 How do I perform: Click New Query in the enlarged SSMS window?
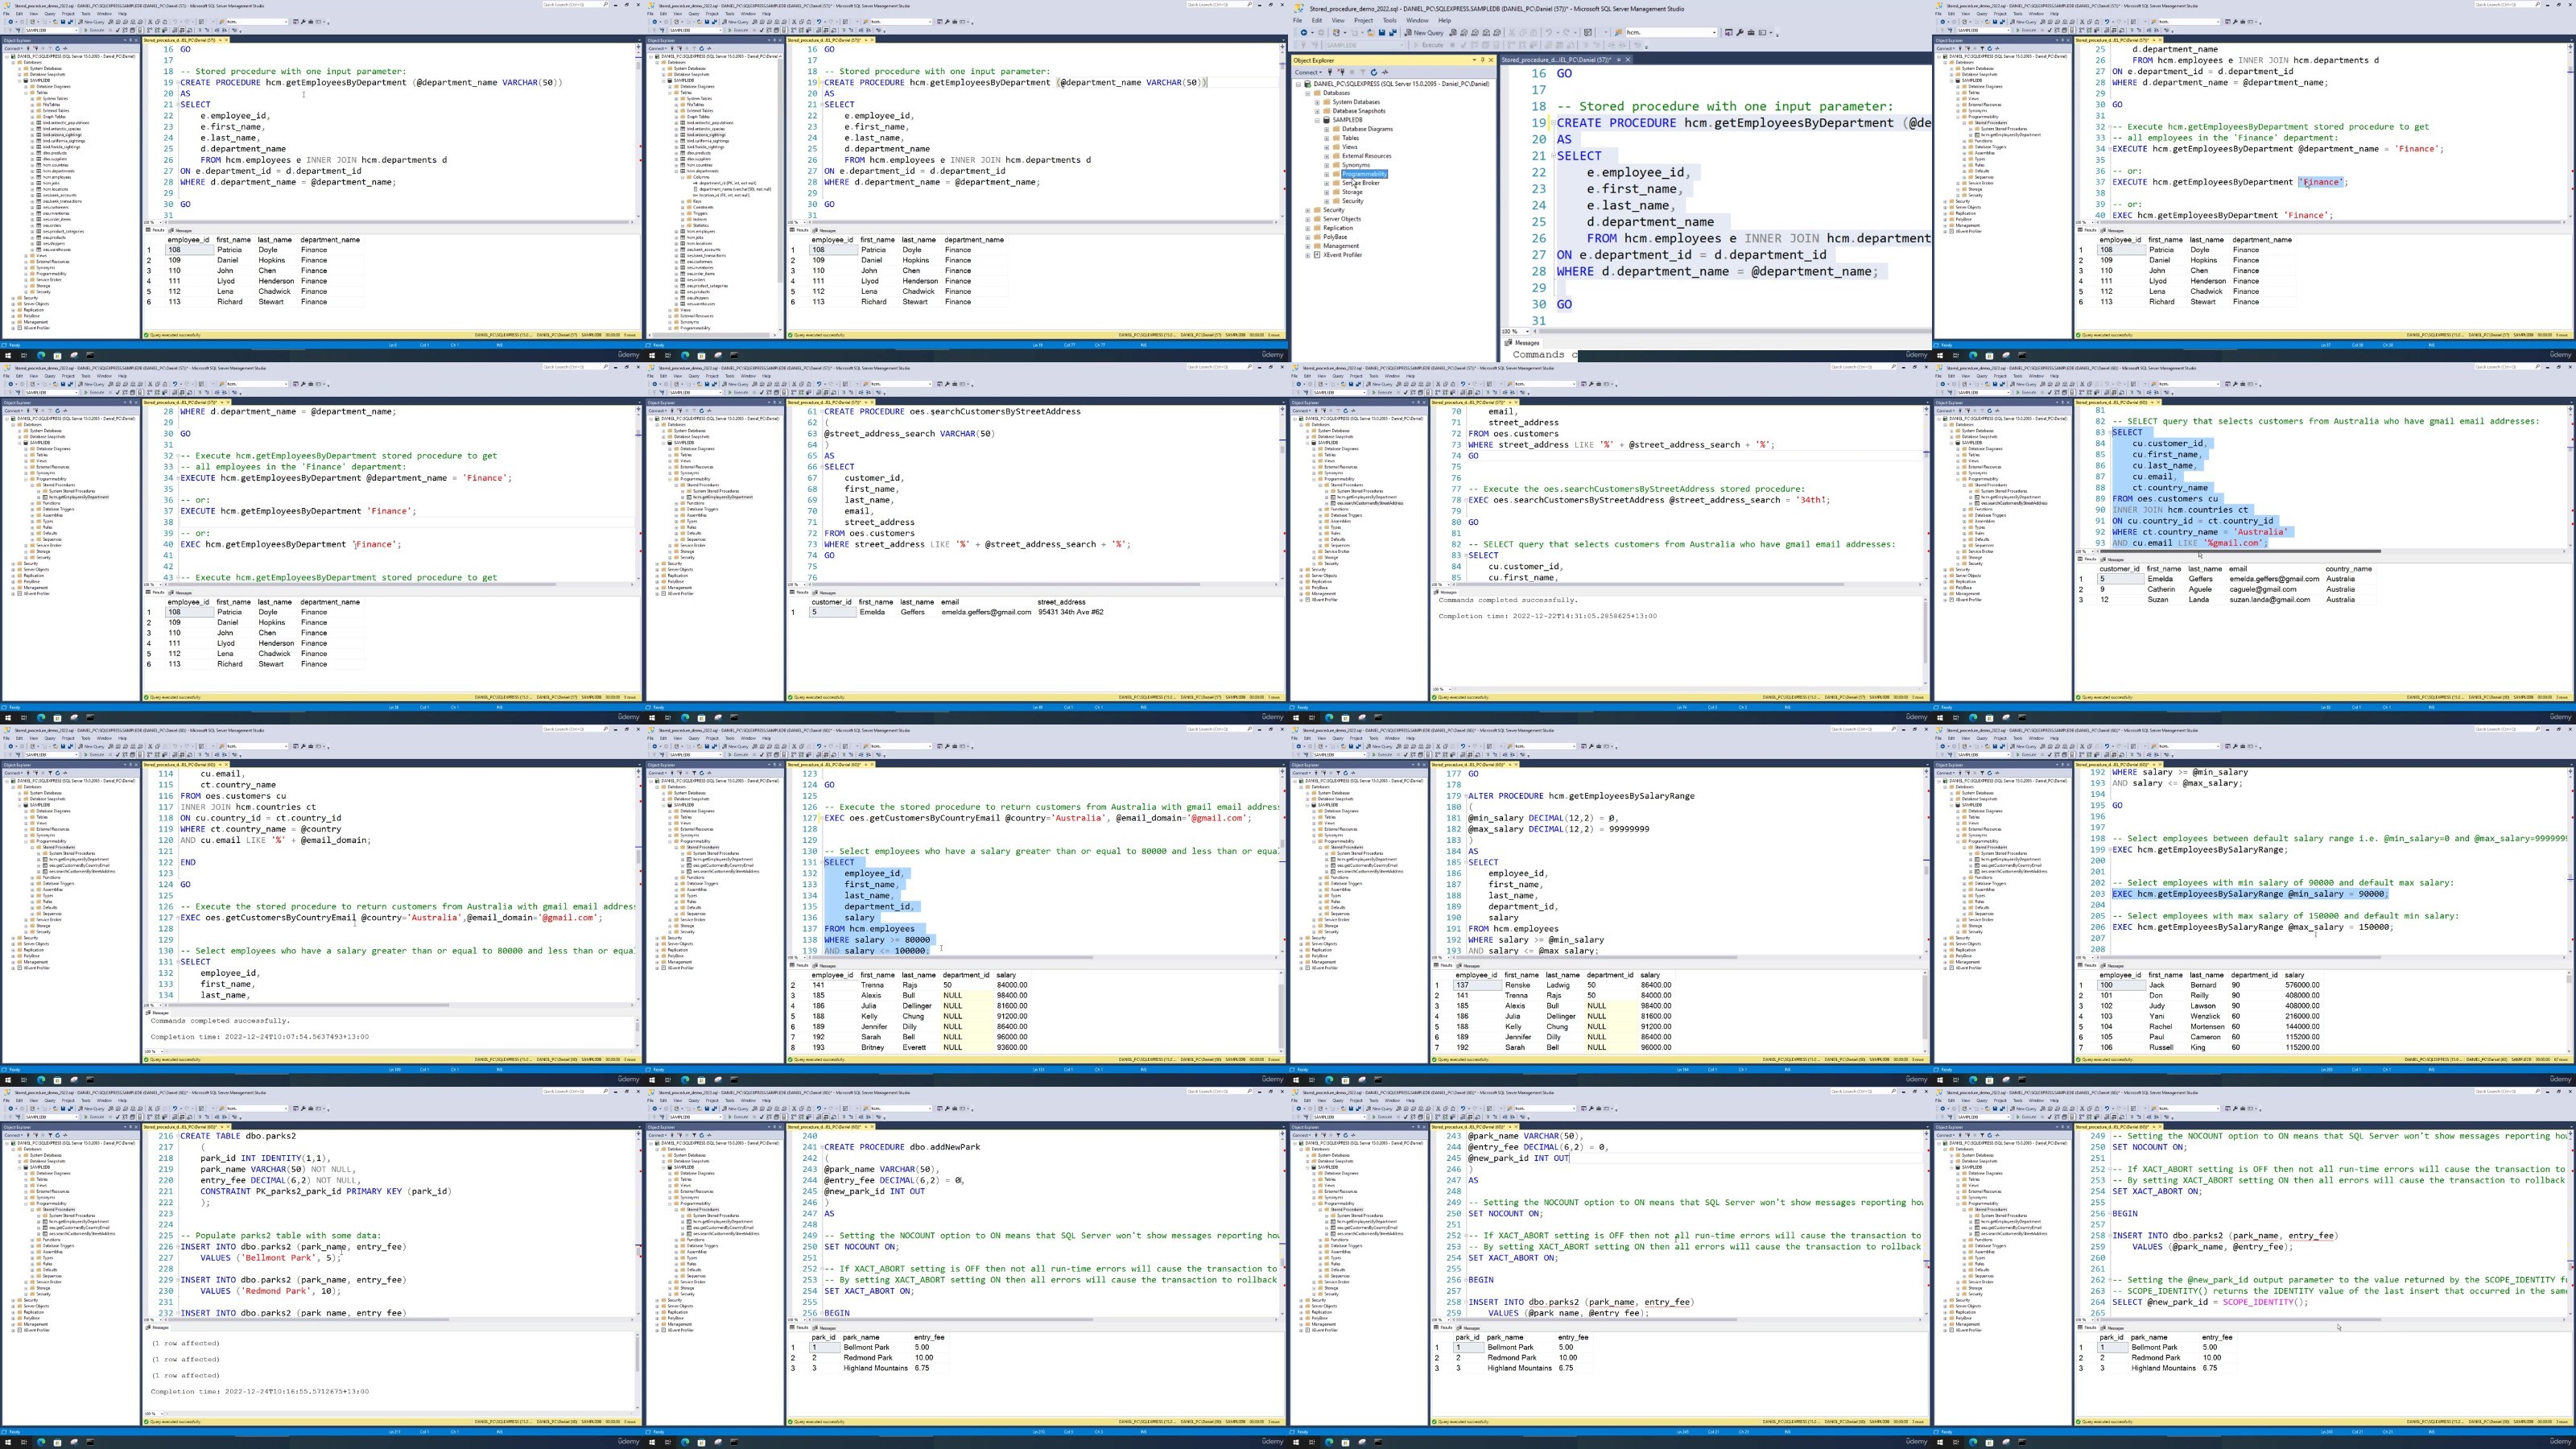coord(1424,33)
